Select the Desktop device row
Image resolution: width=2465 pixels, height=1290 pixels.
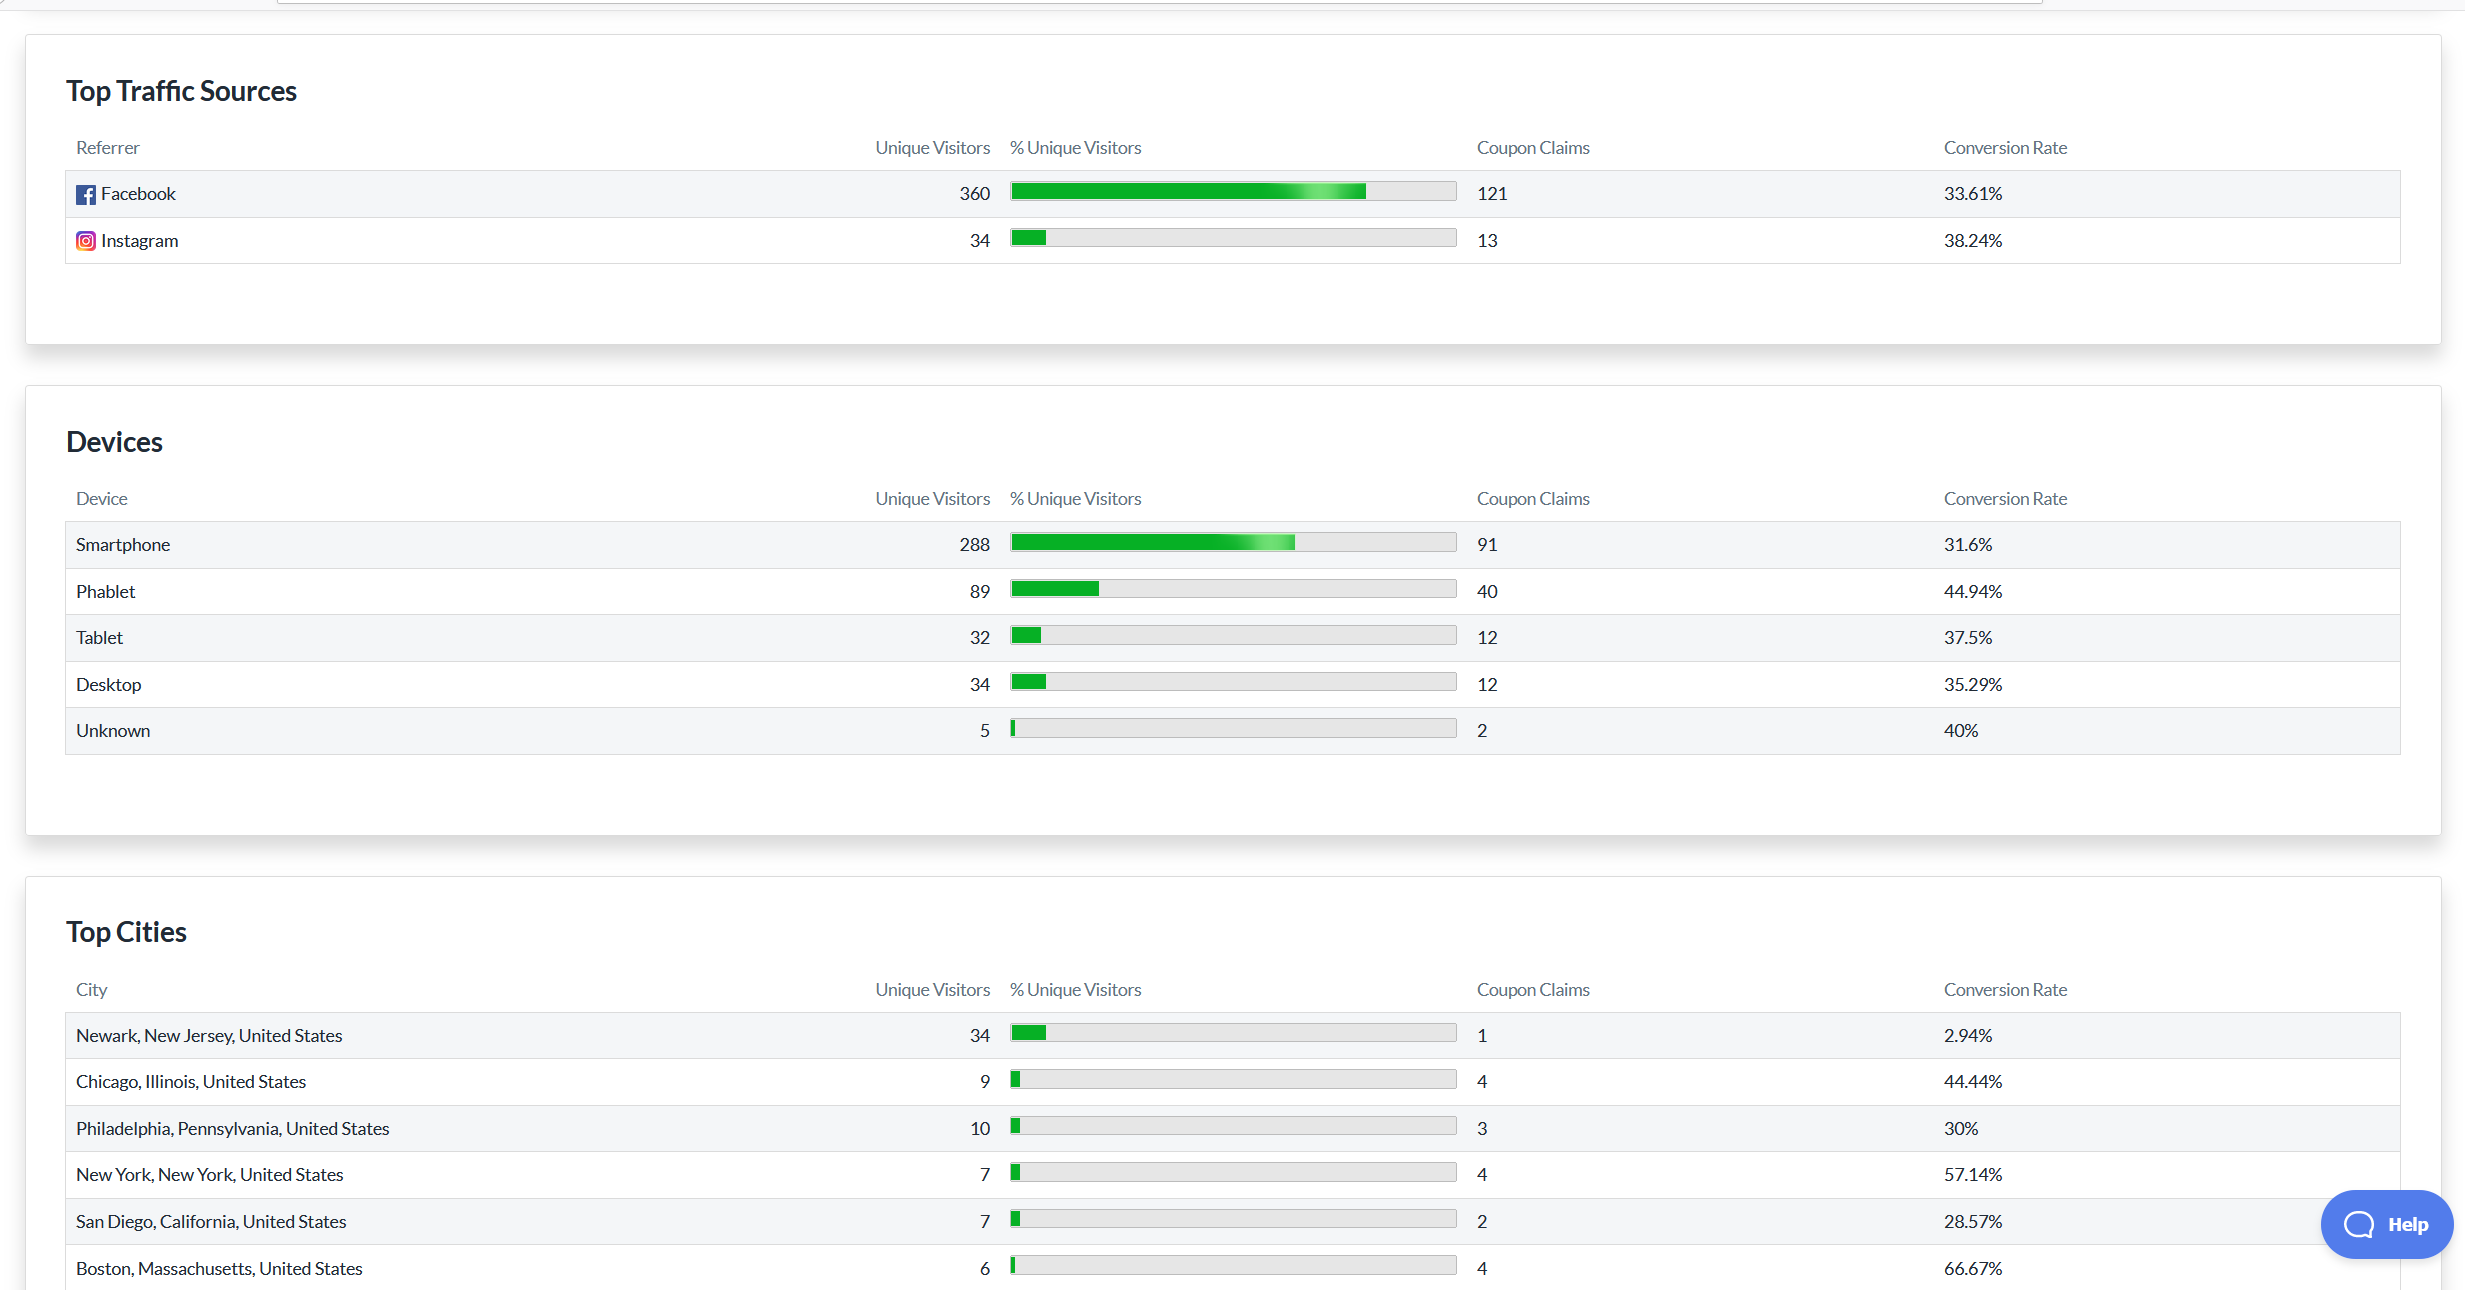pos(109,685)
